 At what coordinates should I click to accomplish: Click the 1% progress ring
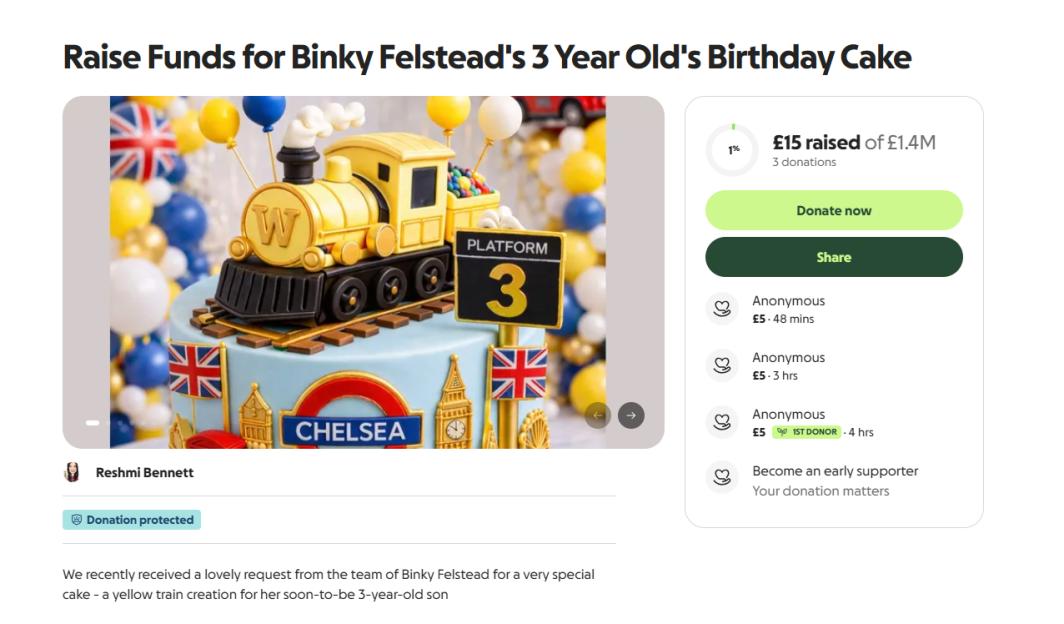click(x=733, y=150)
